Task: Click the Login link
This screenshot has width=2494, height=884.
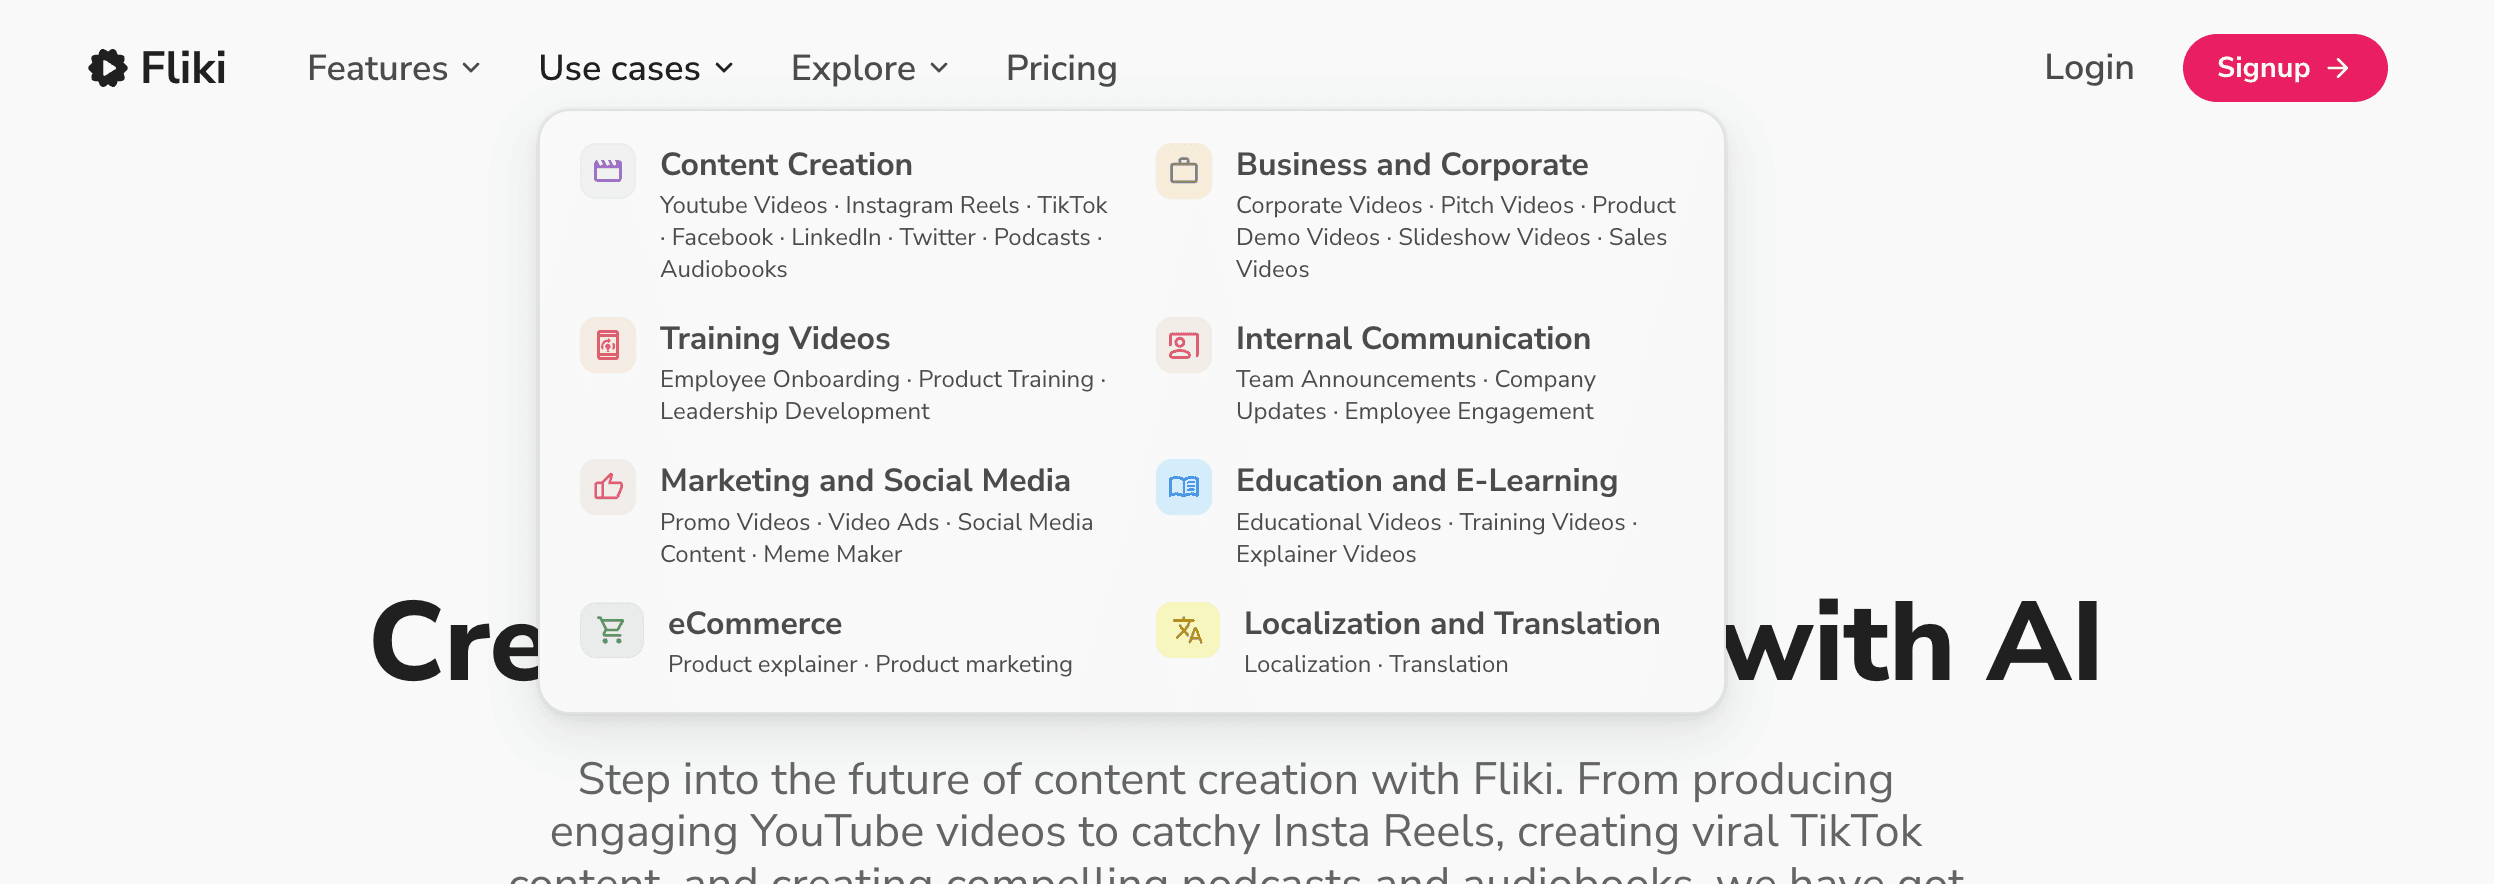Action: tap(2089, 67)
